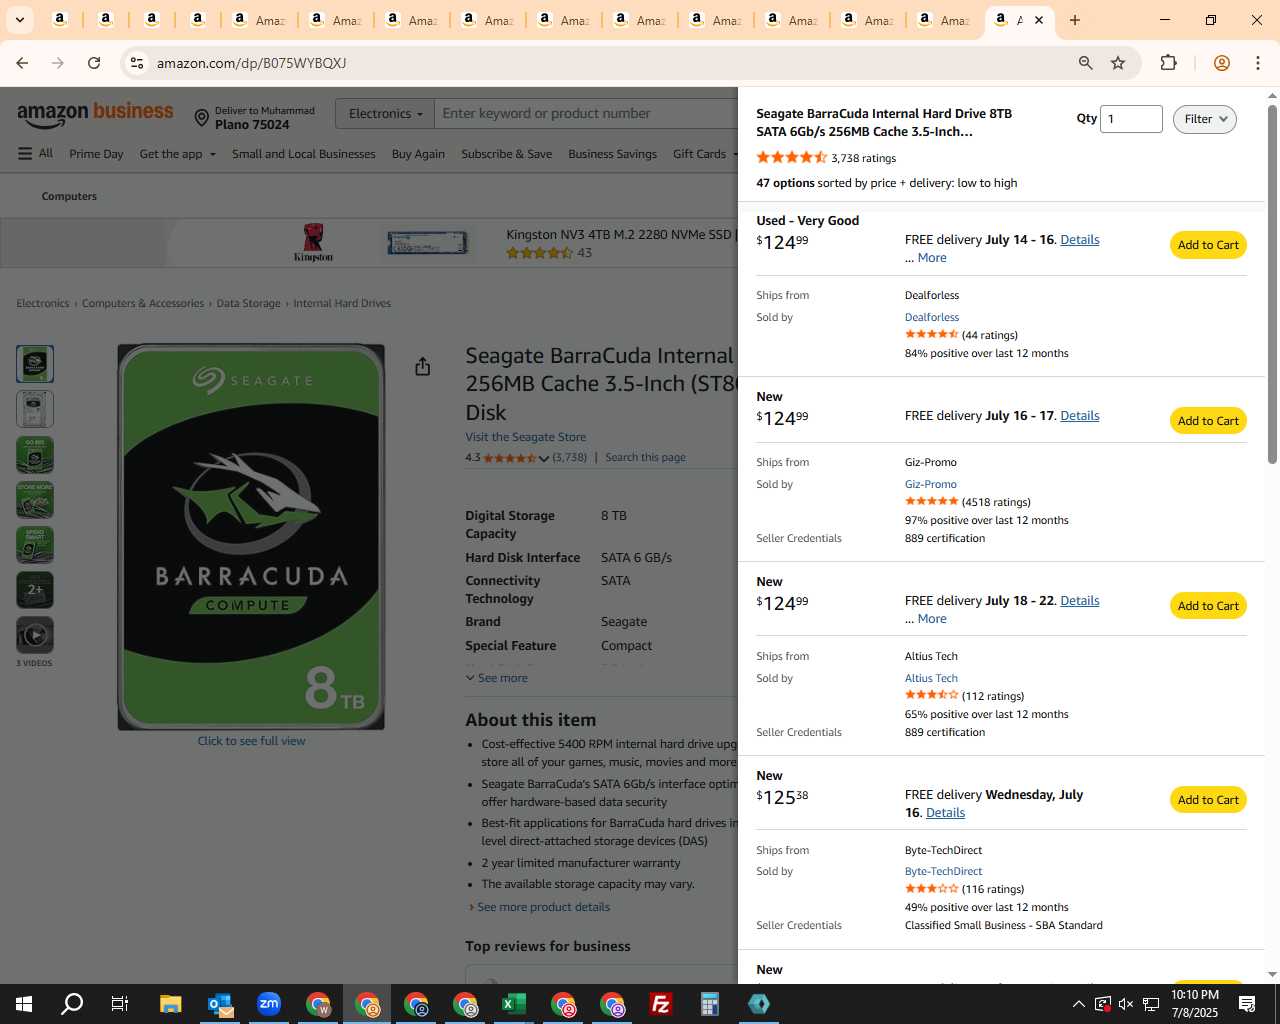Viewport: 1280px width, 1024px height.
Task: Open Giz-Promo seller link
Action: [931, 484]
